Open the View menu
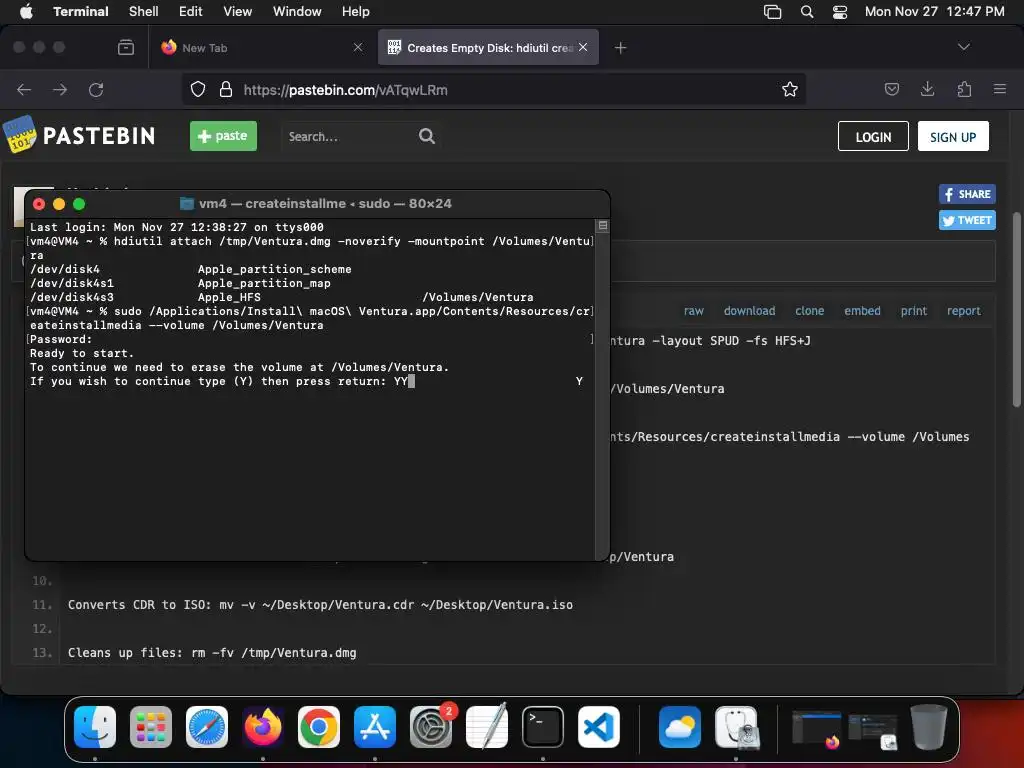Screen dimensions: 1024x768 click(x=237, y=11)
